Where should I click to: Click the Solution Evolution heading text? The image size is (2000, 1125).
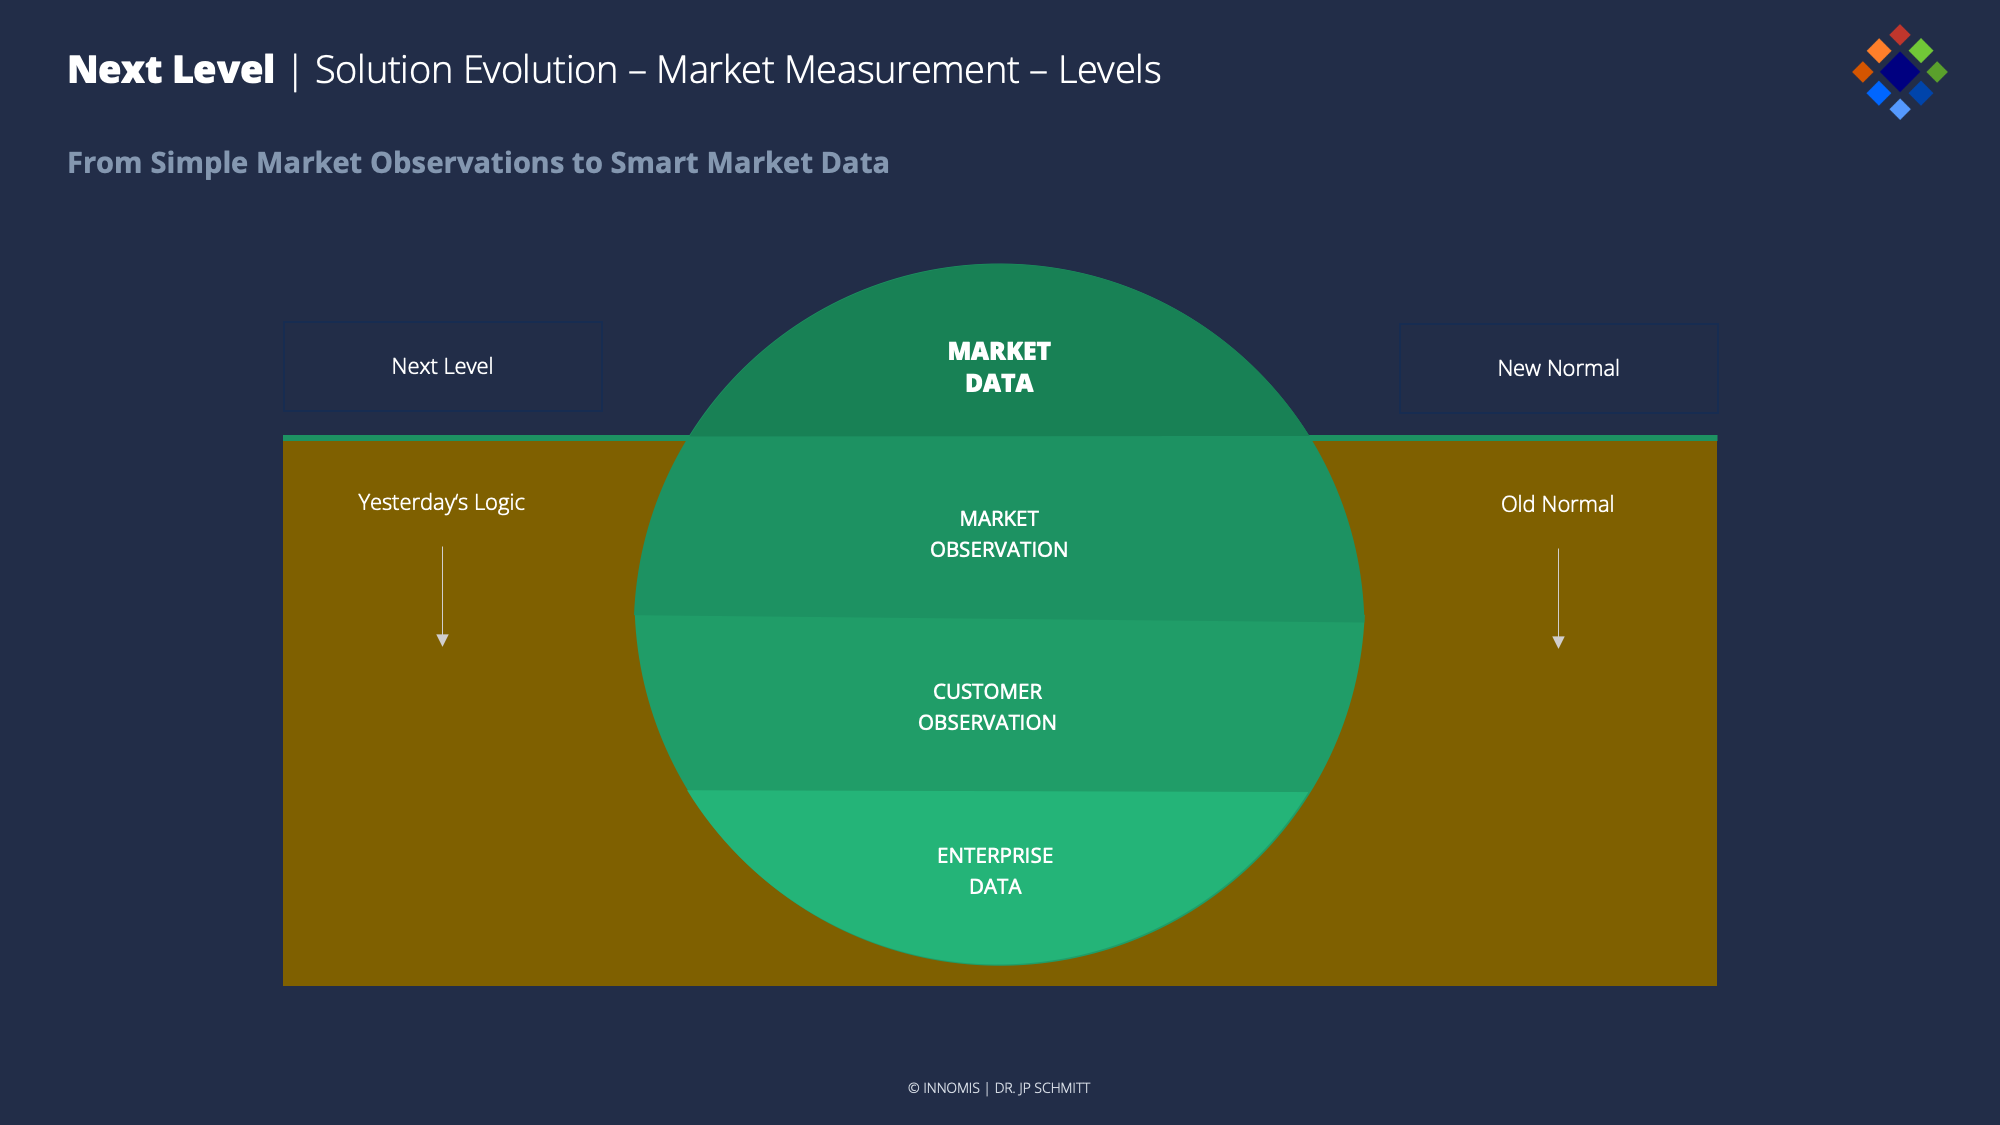coord(737,70)
